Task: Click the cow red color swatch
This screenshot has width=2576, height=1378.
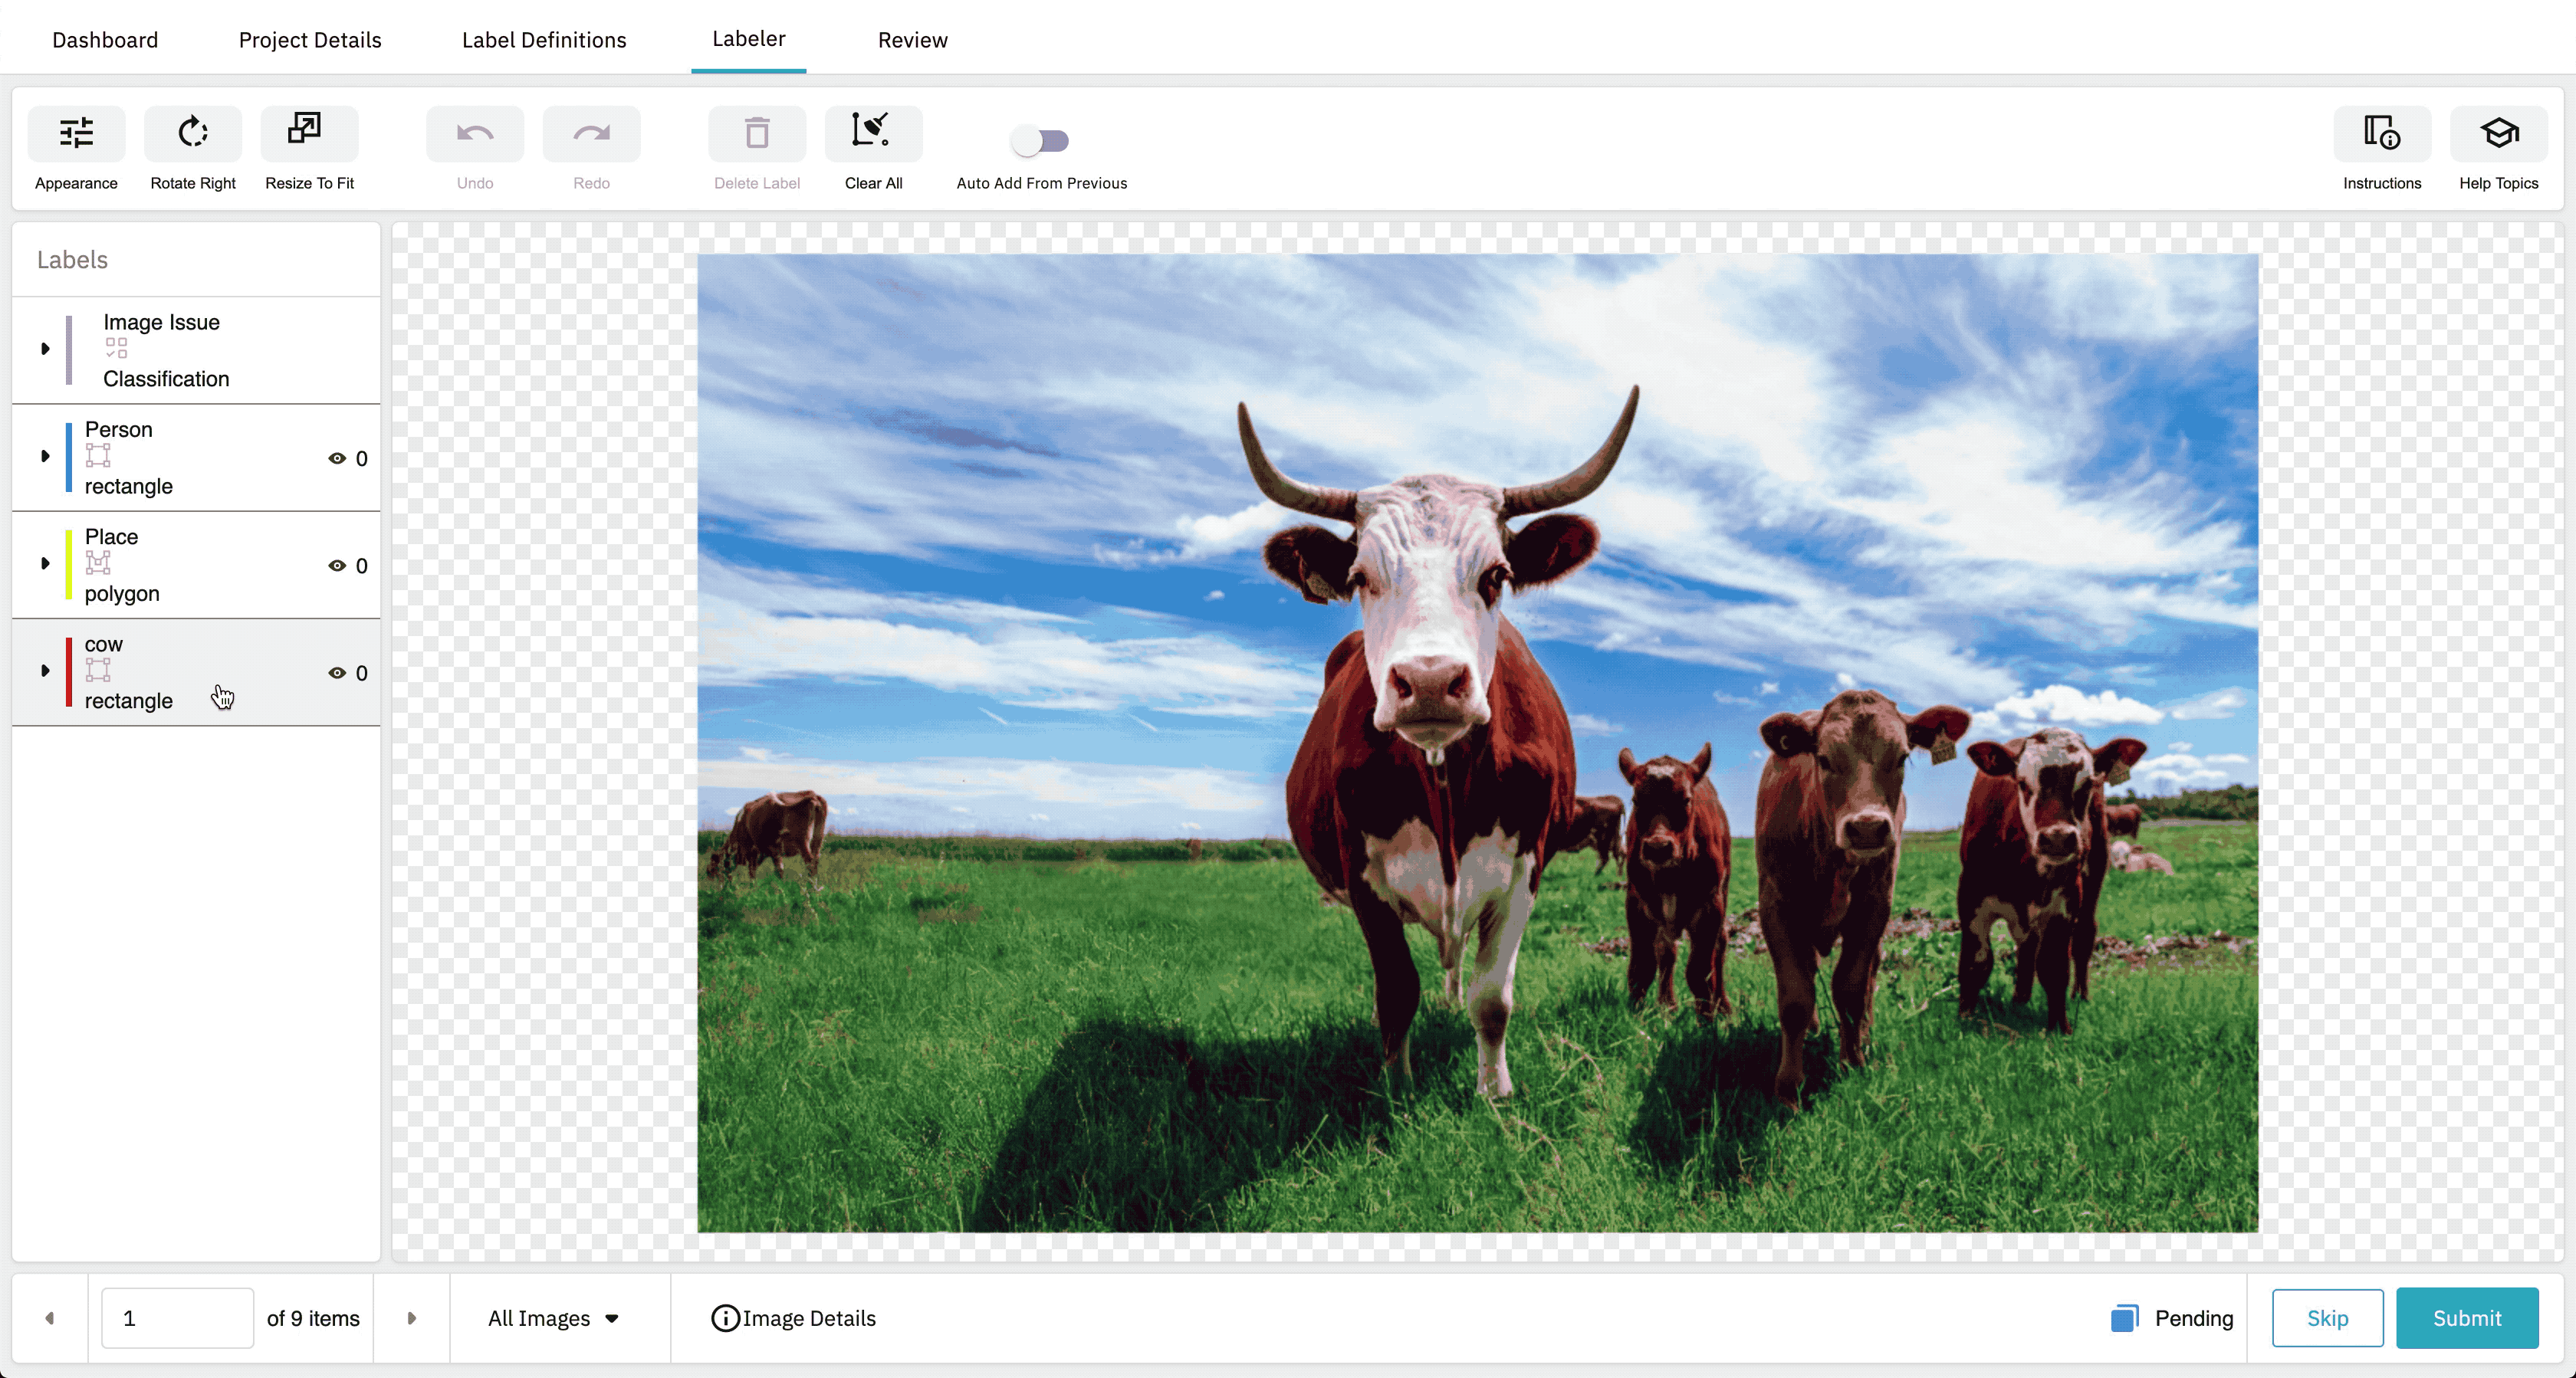Action: click(68, 672)
